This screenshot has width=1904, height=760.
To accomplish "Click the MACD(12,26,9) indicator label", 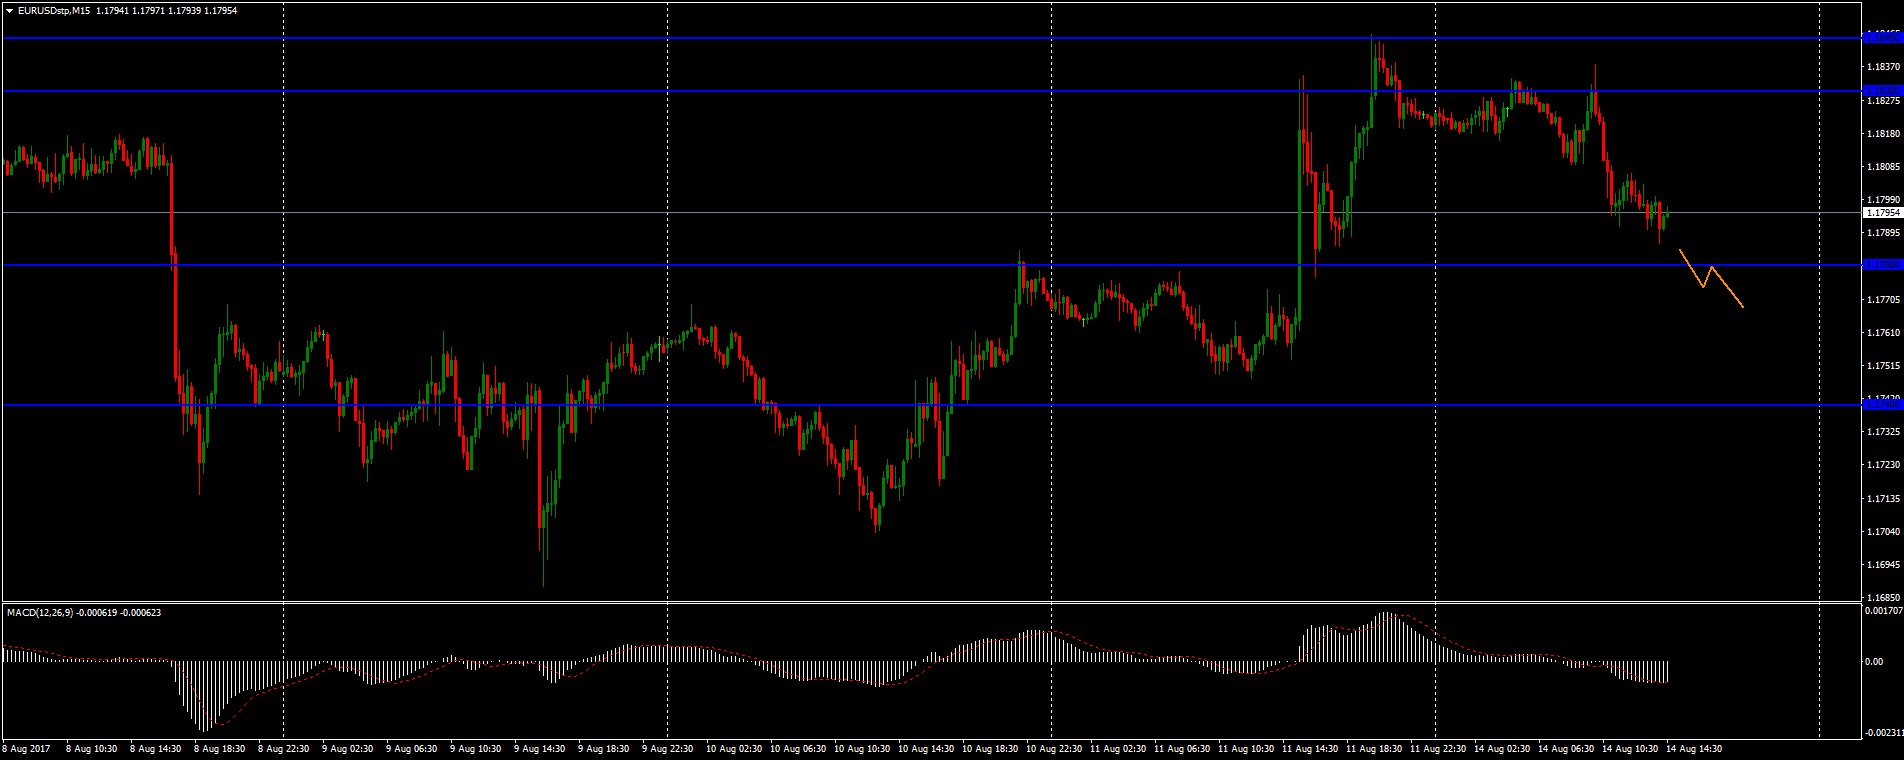I will coord(40,612).
